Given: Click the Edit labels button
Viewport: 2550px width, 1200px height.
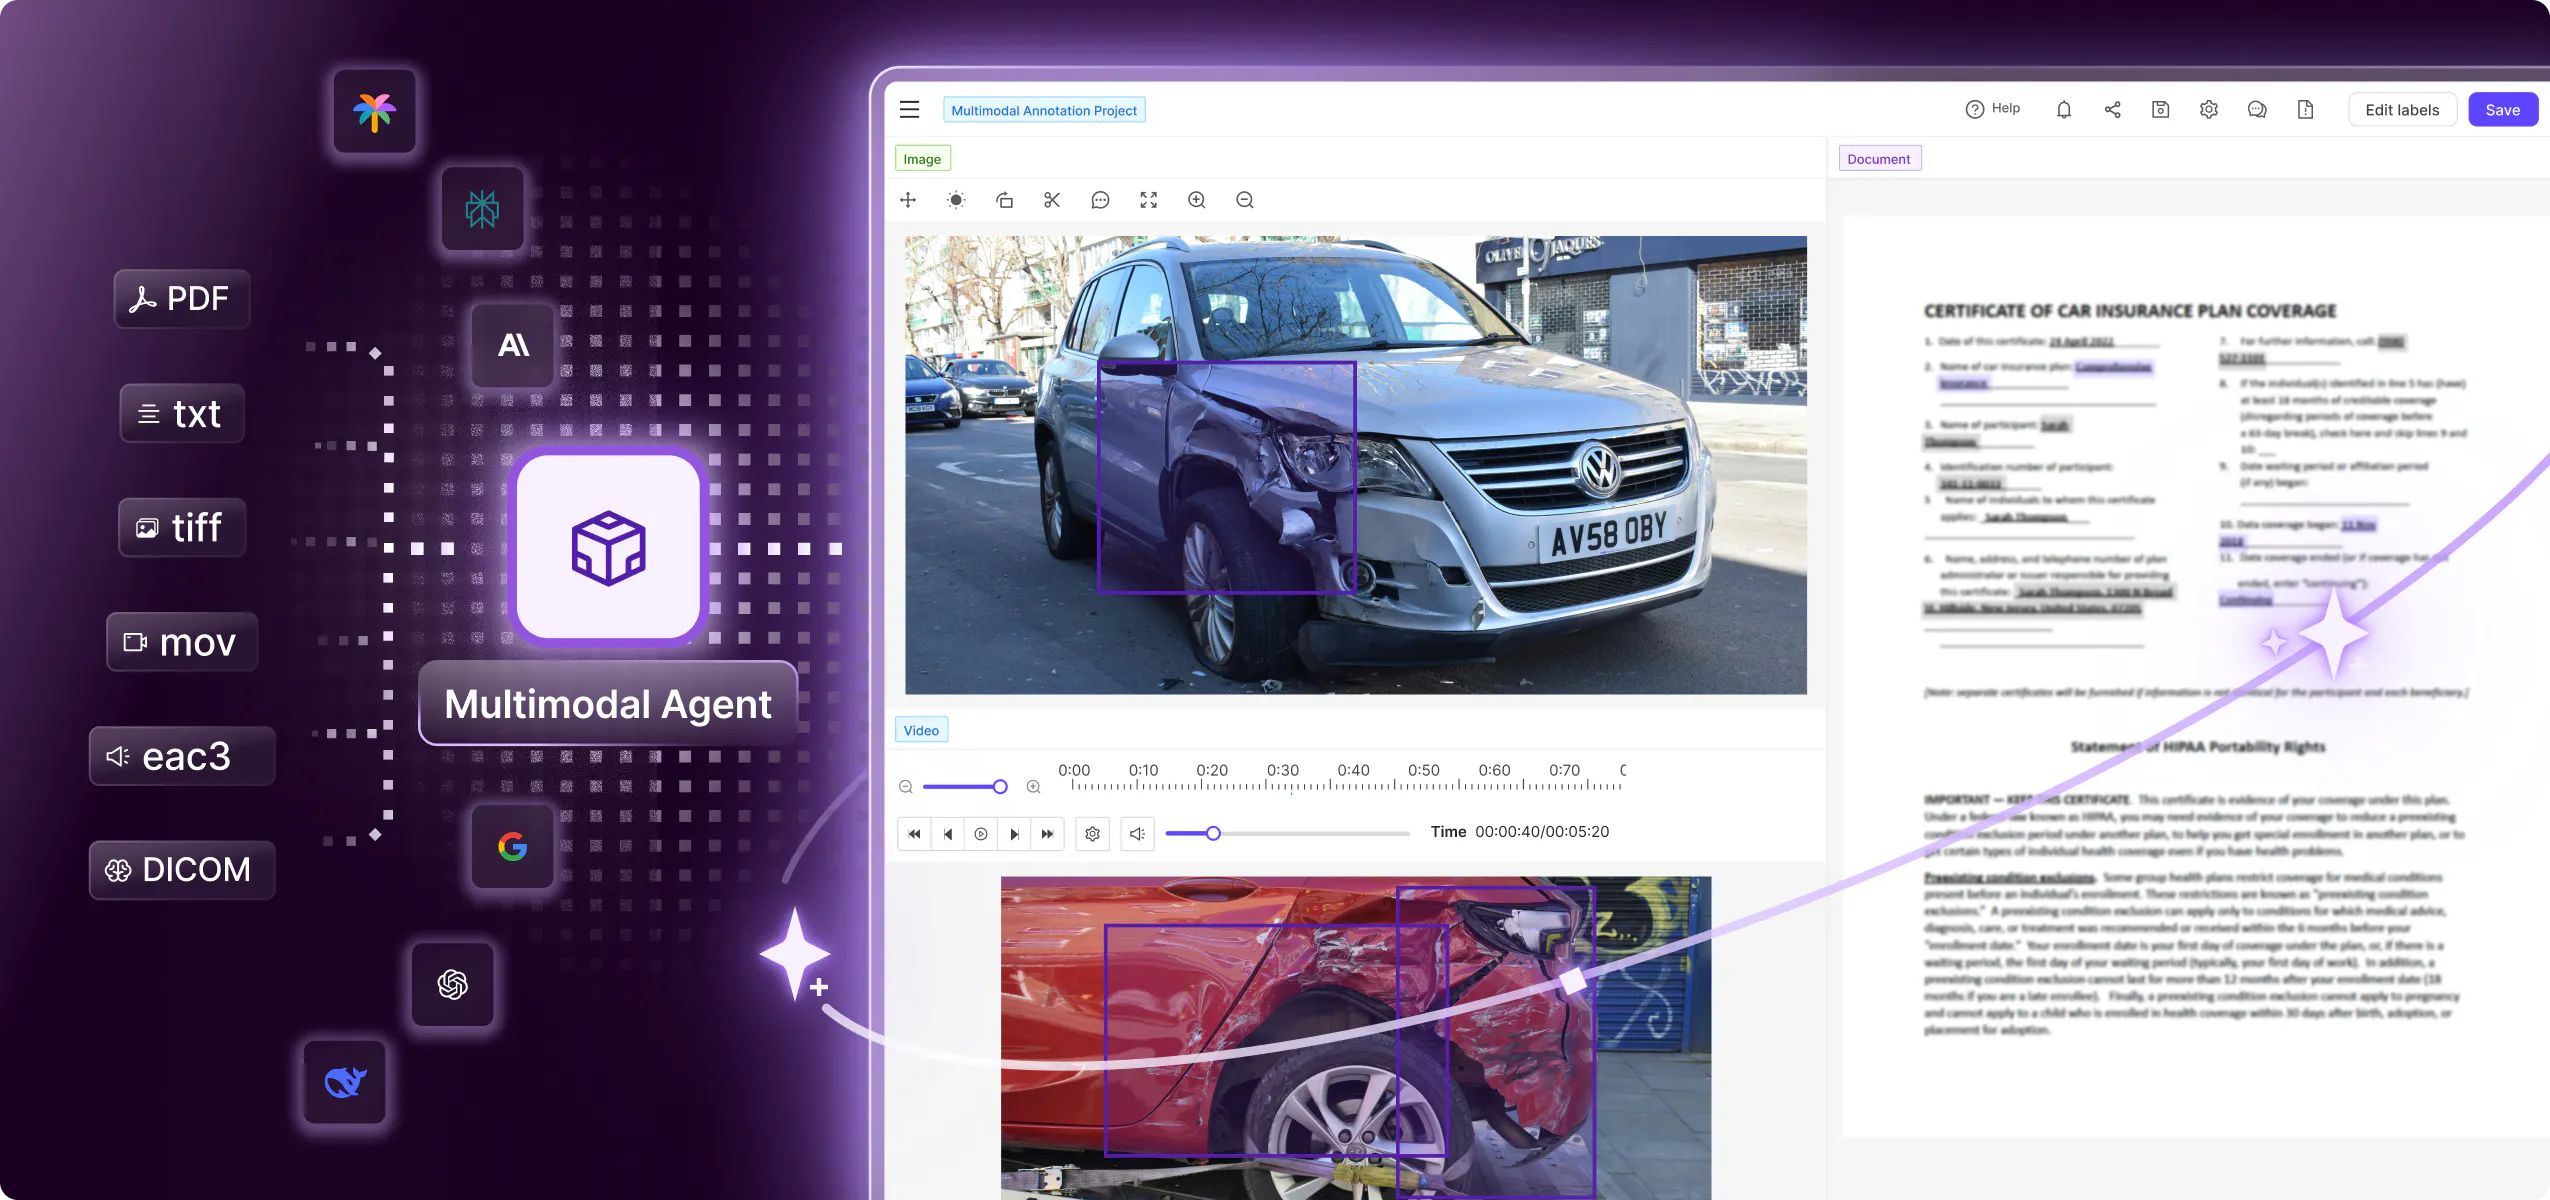Looking at the screenshot, I should [x=2401, y=110].
